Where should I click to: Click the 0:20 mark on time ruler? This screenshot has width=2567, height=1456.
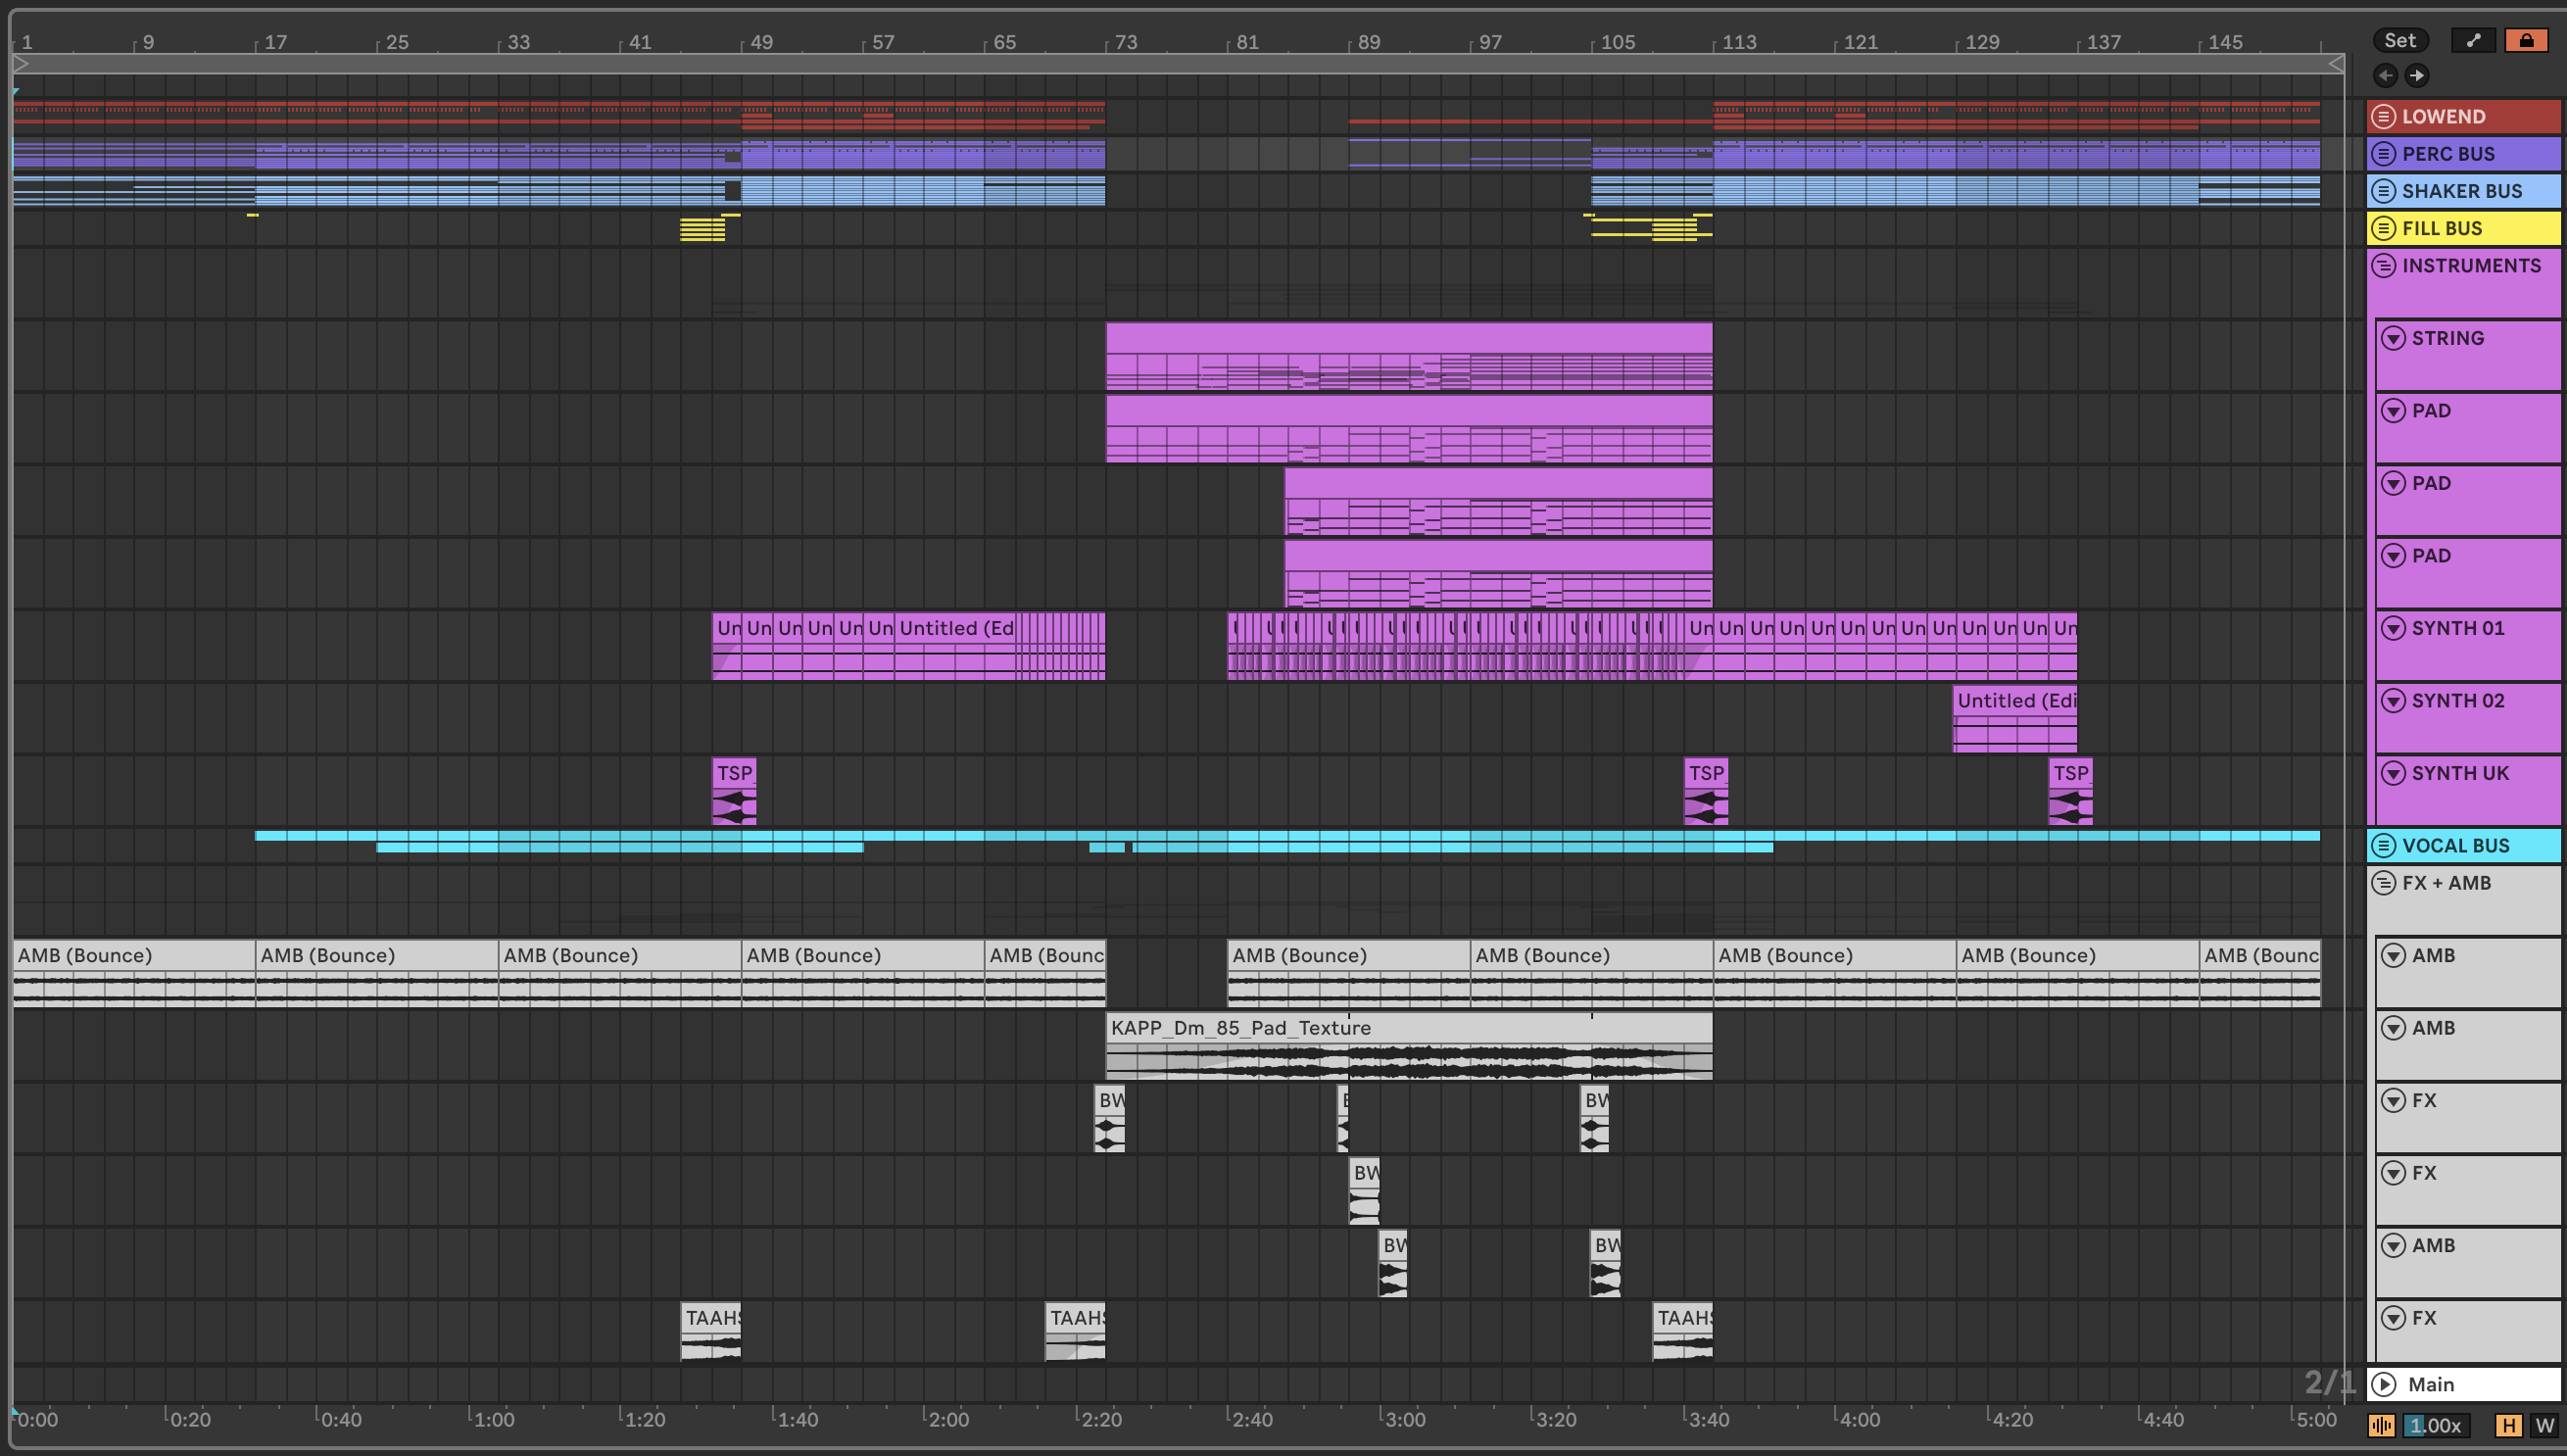tap(189, 1419)
